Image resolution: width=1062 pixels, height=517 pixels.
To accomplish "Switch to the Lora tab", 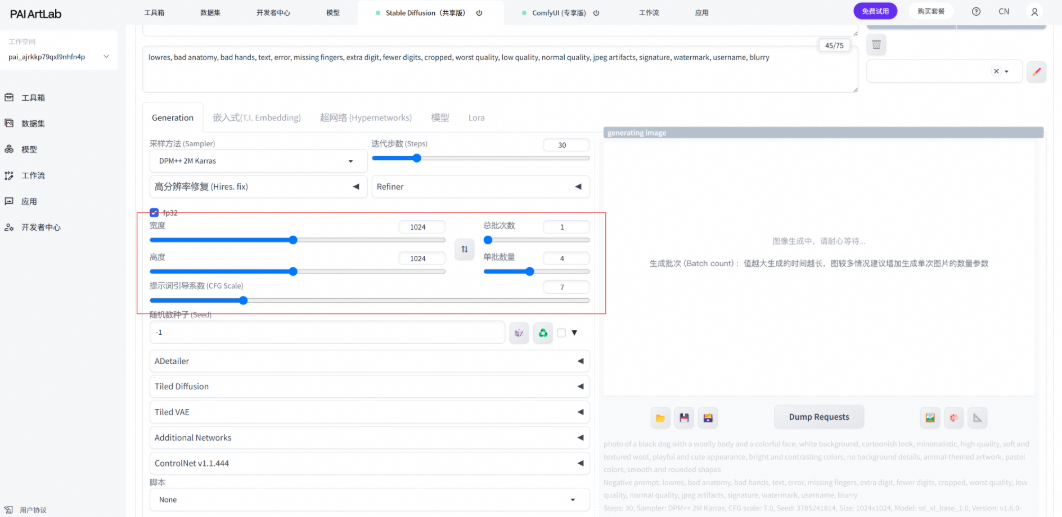I will pyautogui.click(x=476, y=117).
